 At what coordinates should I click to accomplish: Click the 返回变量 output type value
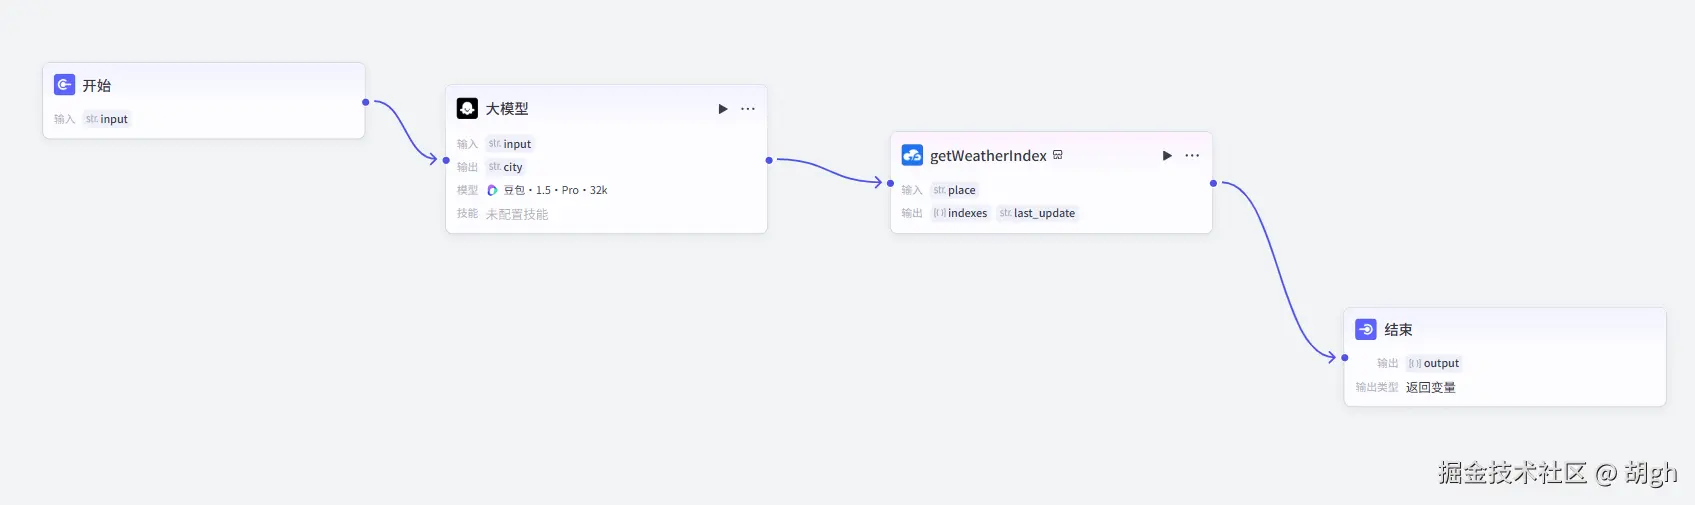[1430, 387]
